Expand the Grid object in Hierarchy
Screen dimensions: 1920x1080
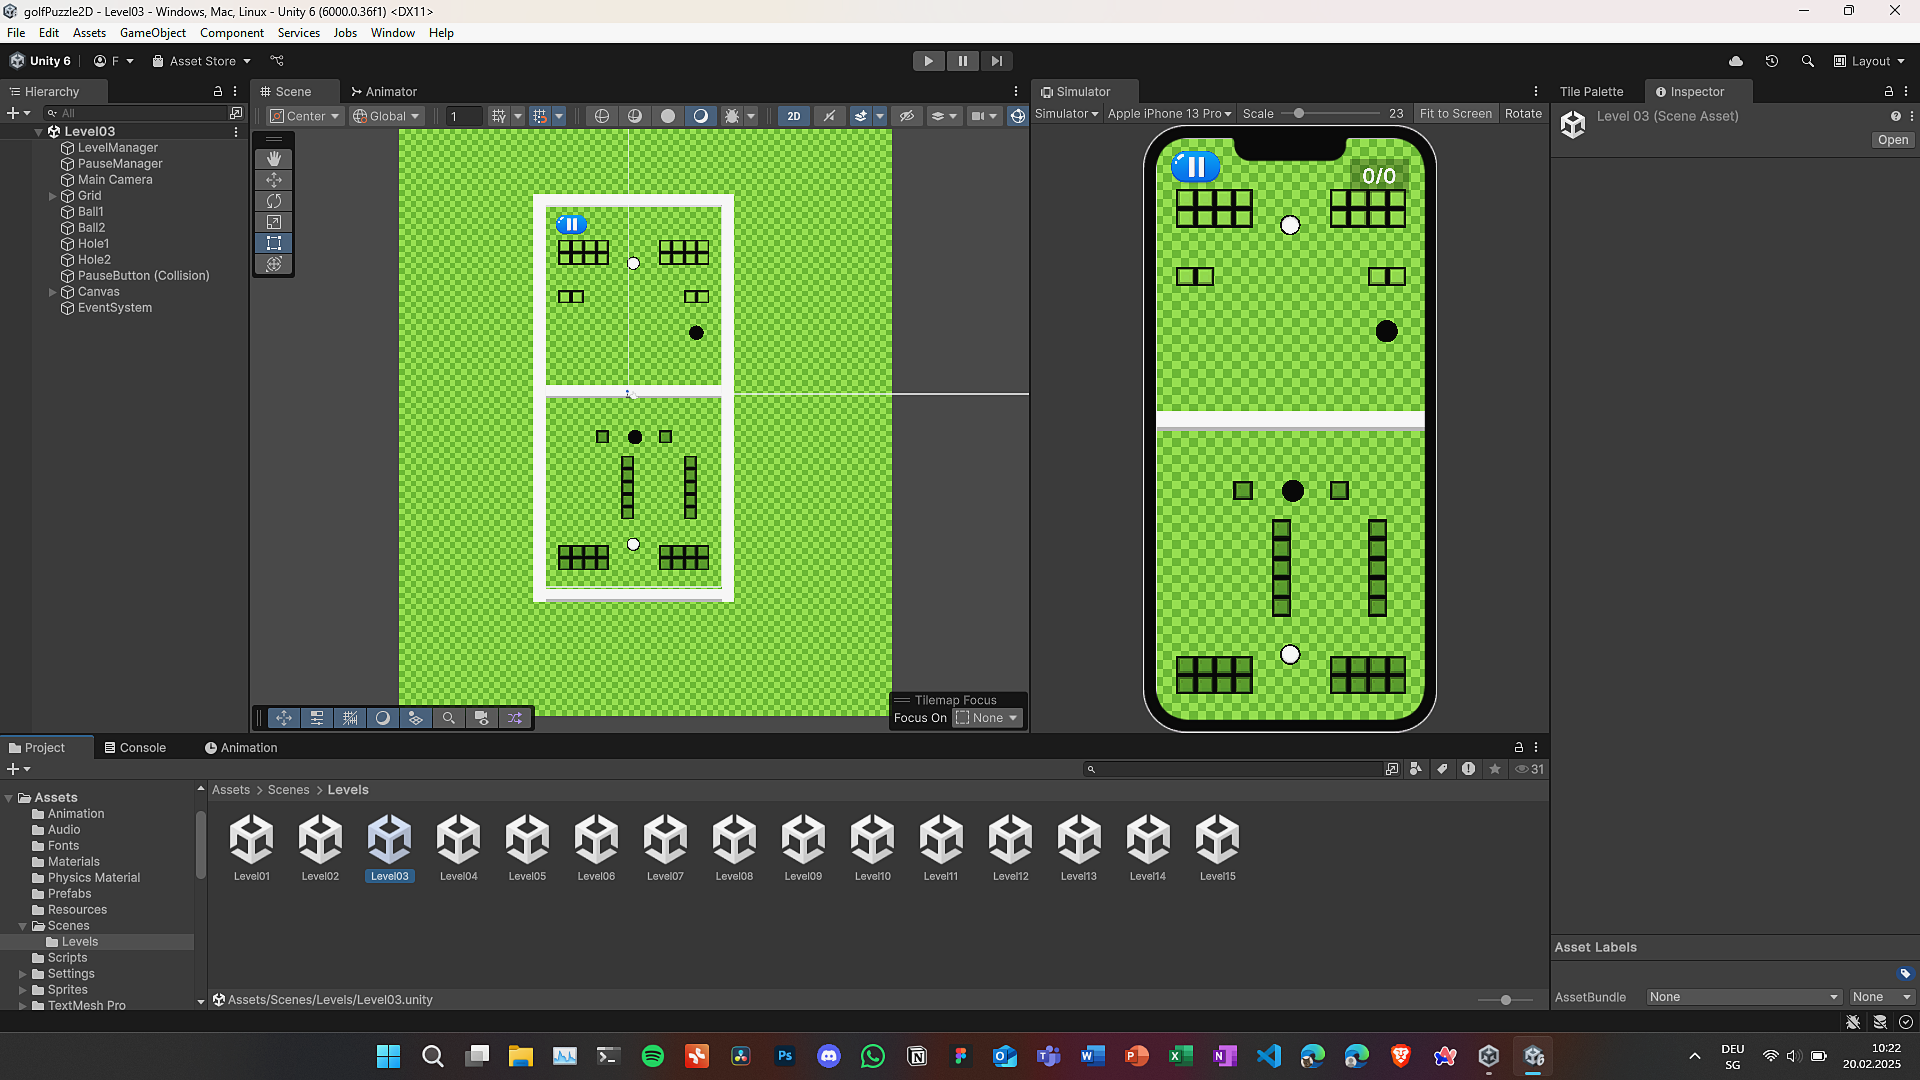pyautogui.click(x=52, y=196)
